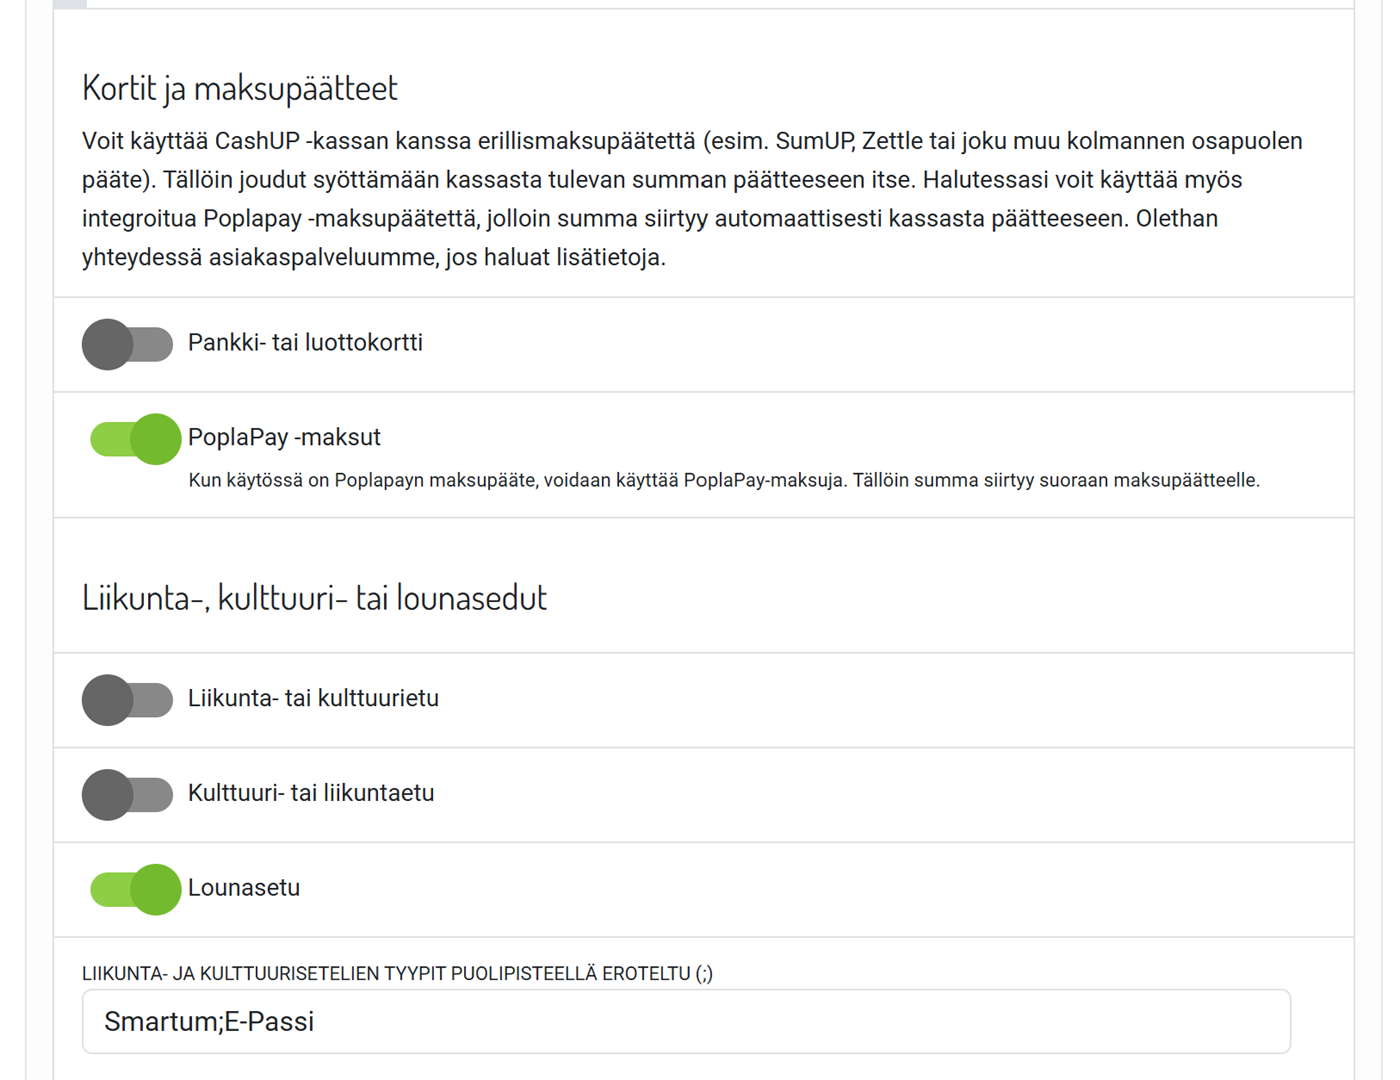Click the Liikunta-, kulttuuri- tai lounasedut heading

[314, 598]
